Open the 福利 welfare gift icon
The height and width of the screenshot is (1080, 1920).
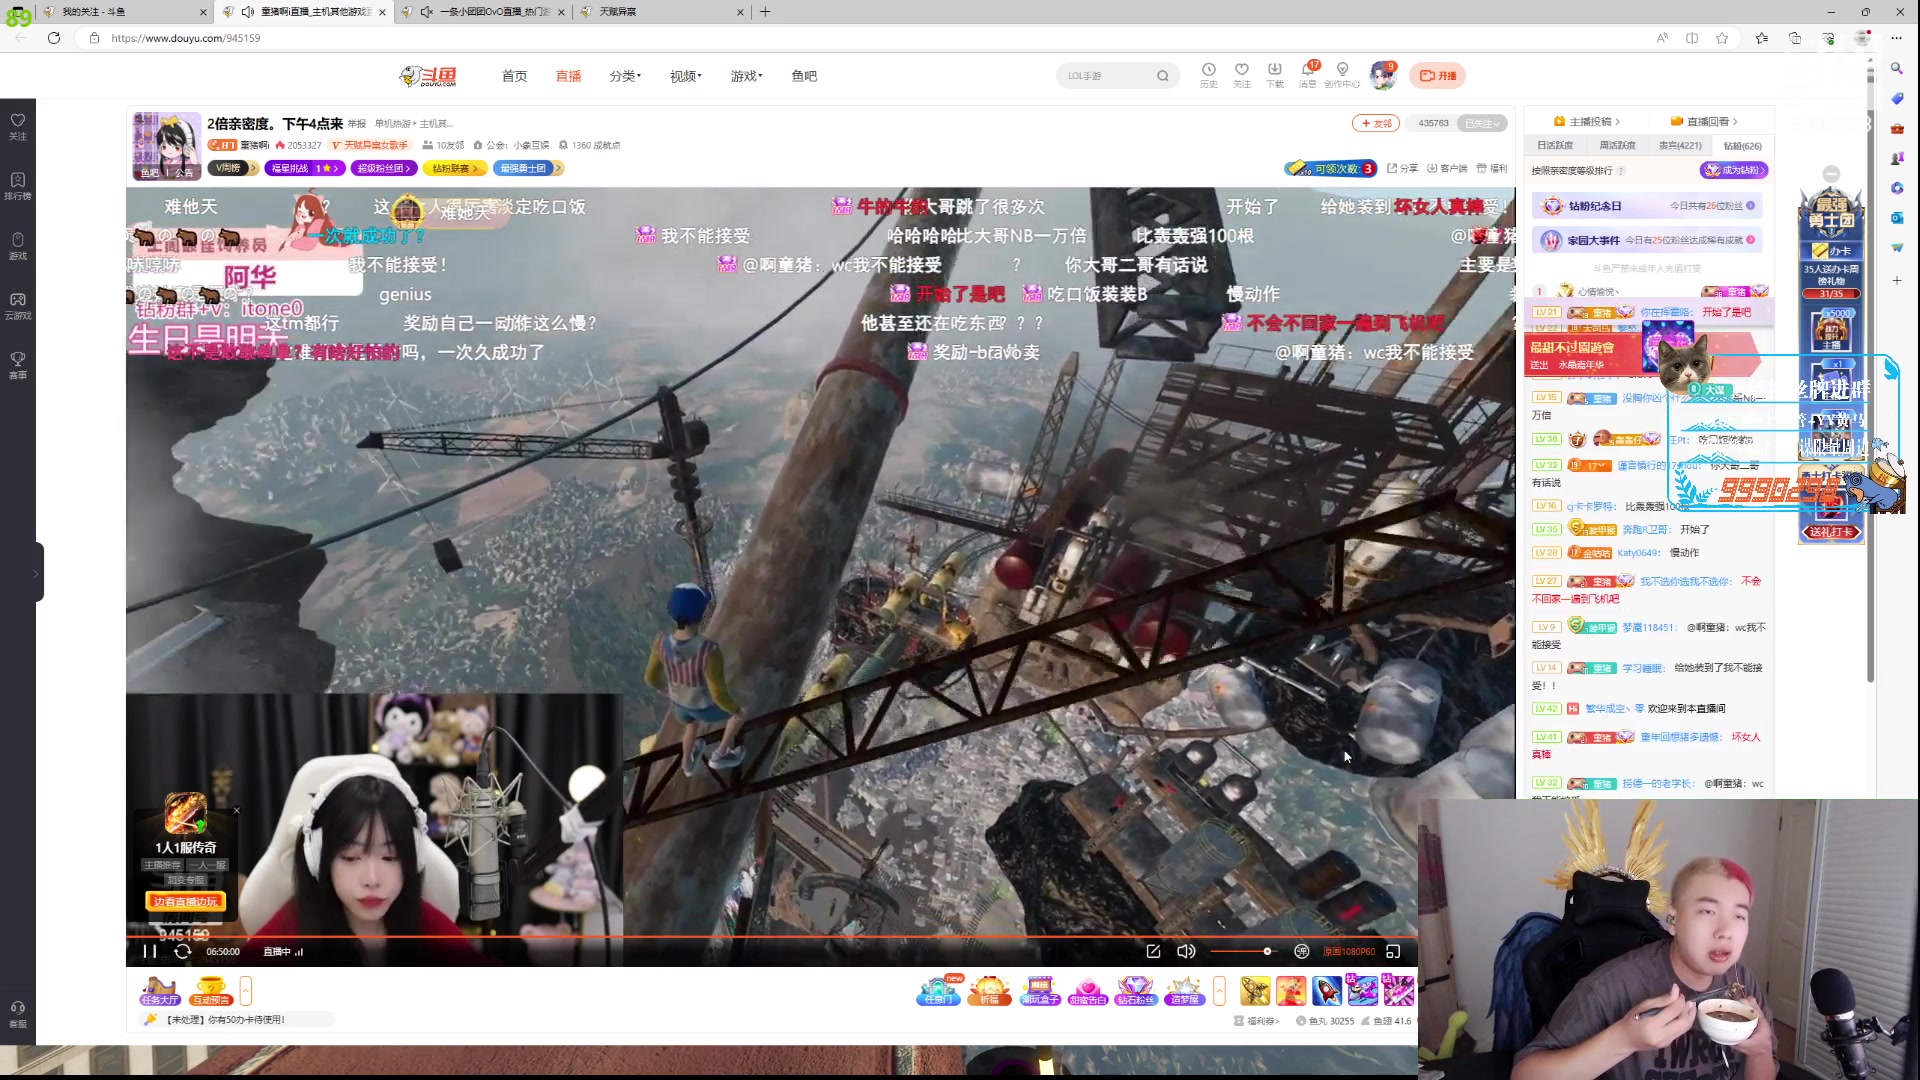pos(1492,168)
